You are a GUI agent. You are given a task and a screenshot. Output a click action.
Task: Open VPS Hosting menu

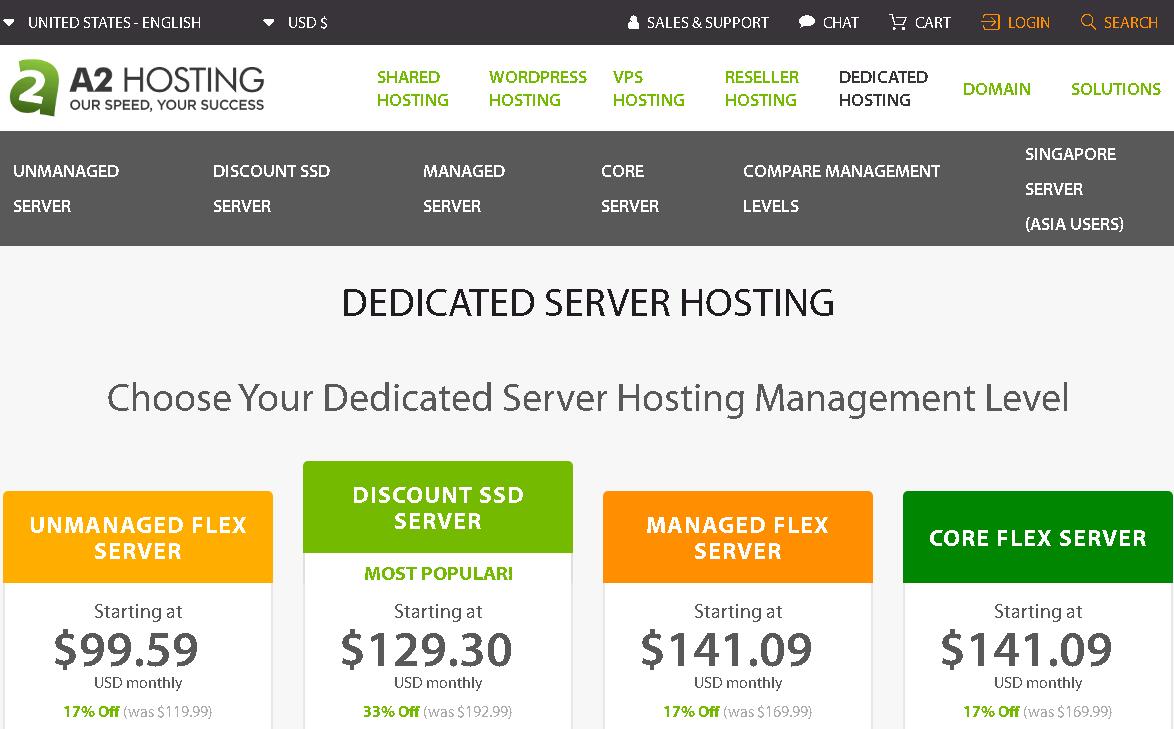coord(648,88)
